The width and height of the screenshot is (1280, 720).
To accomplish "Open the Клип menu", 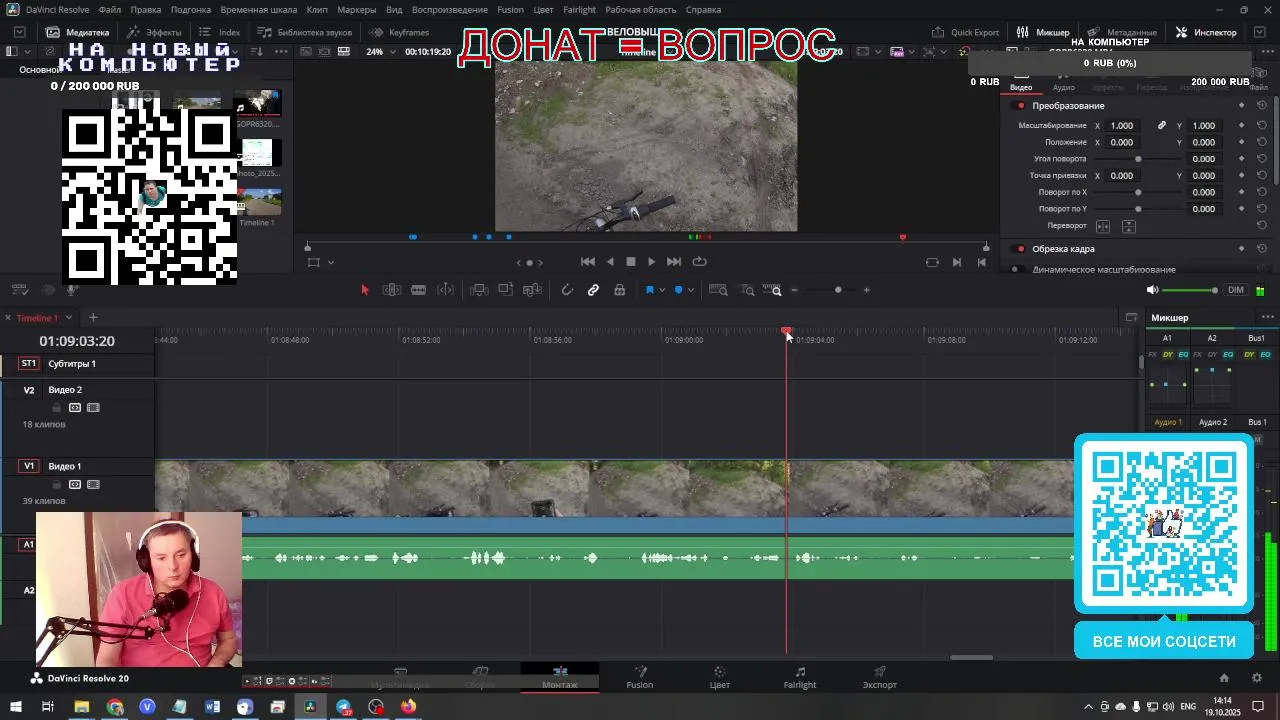I will (x=317, y=10).
